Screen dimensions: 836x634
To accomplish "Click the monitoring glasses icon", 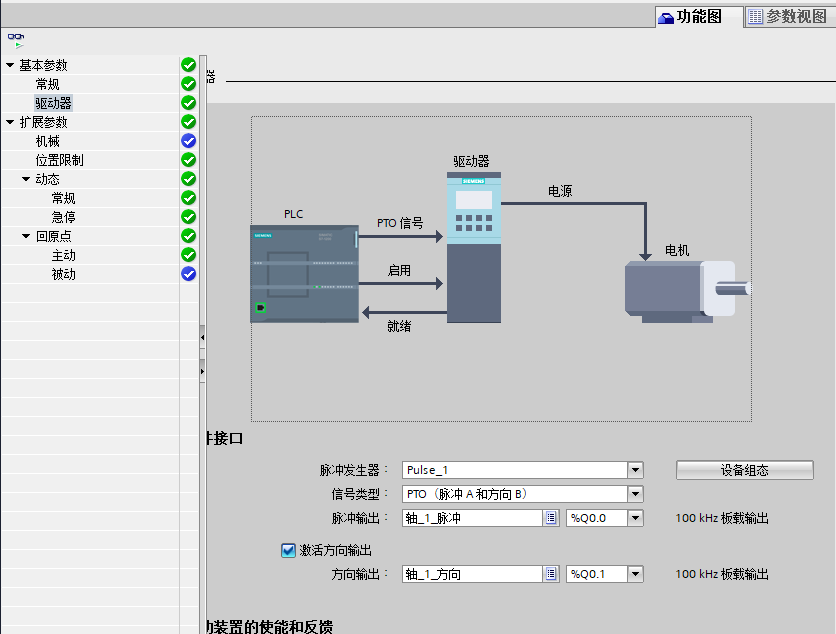I will (15, 37).
